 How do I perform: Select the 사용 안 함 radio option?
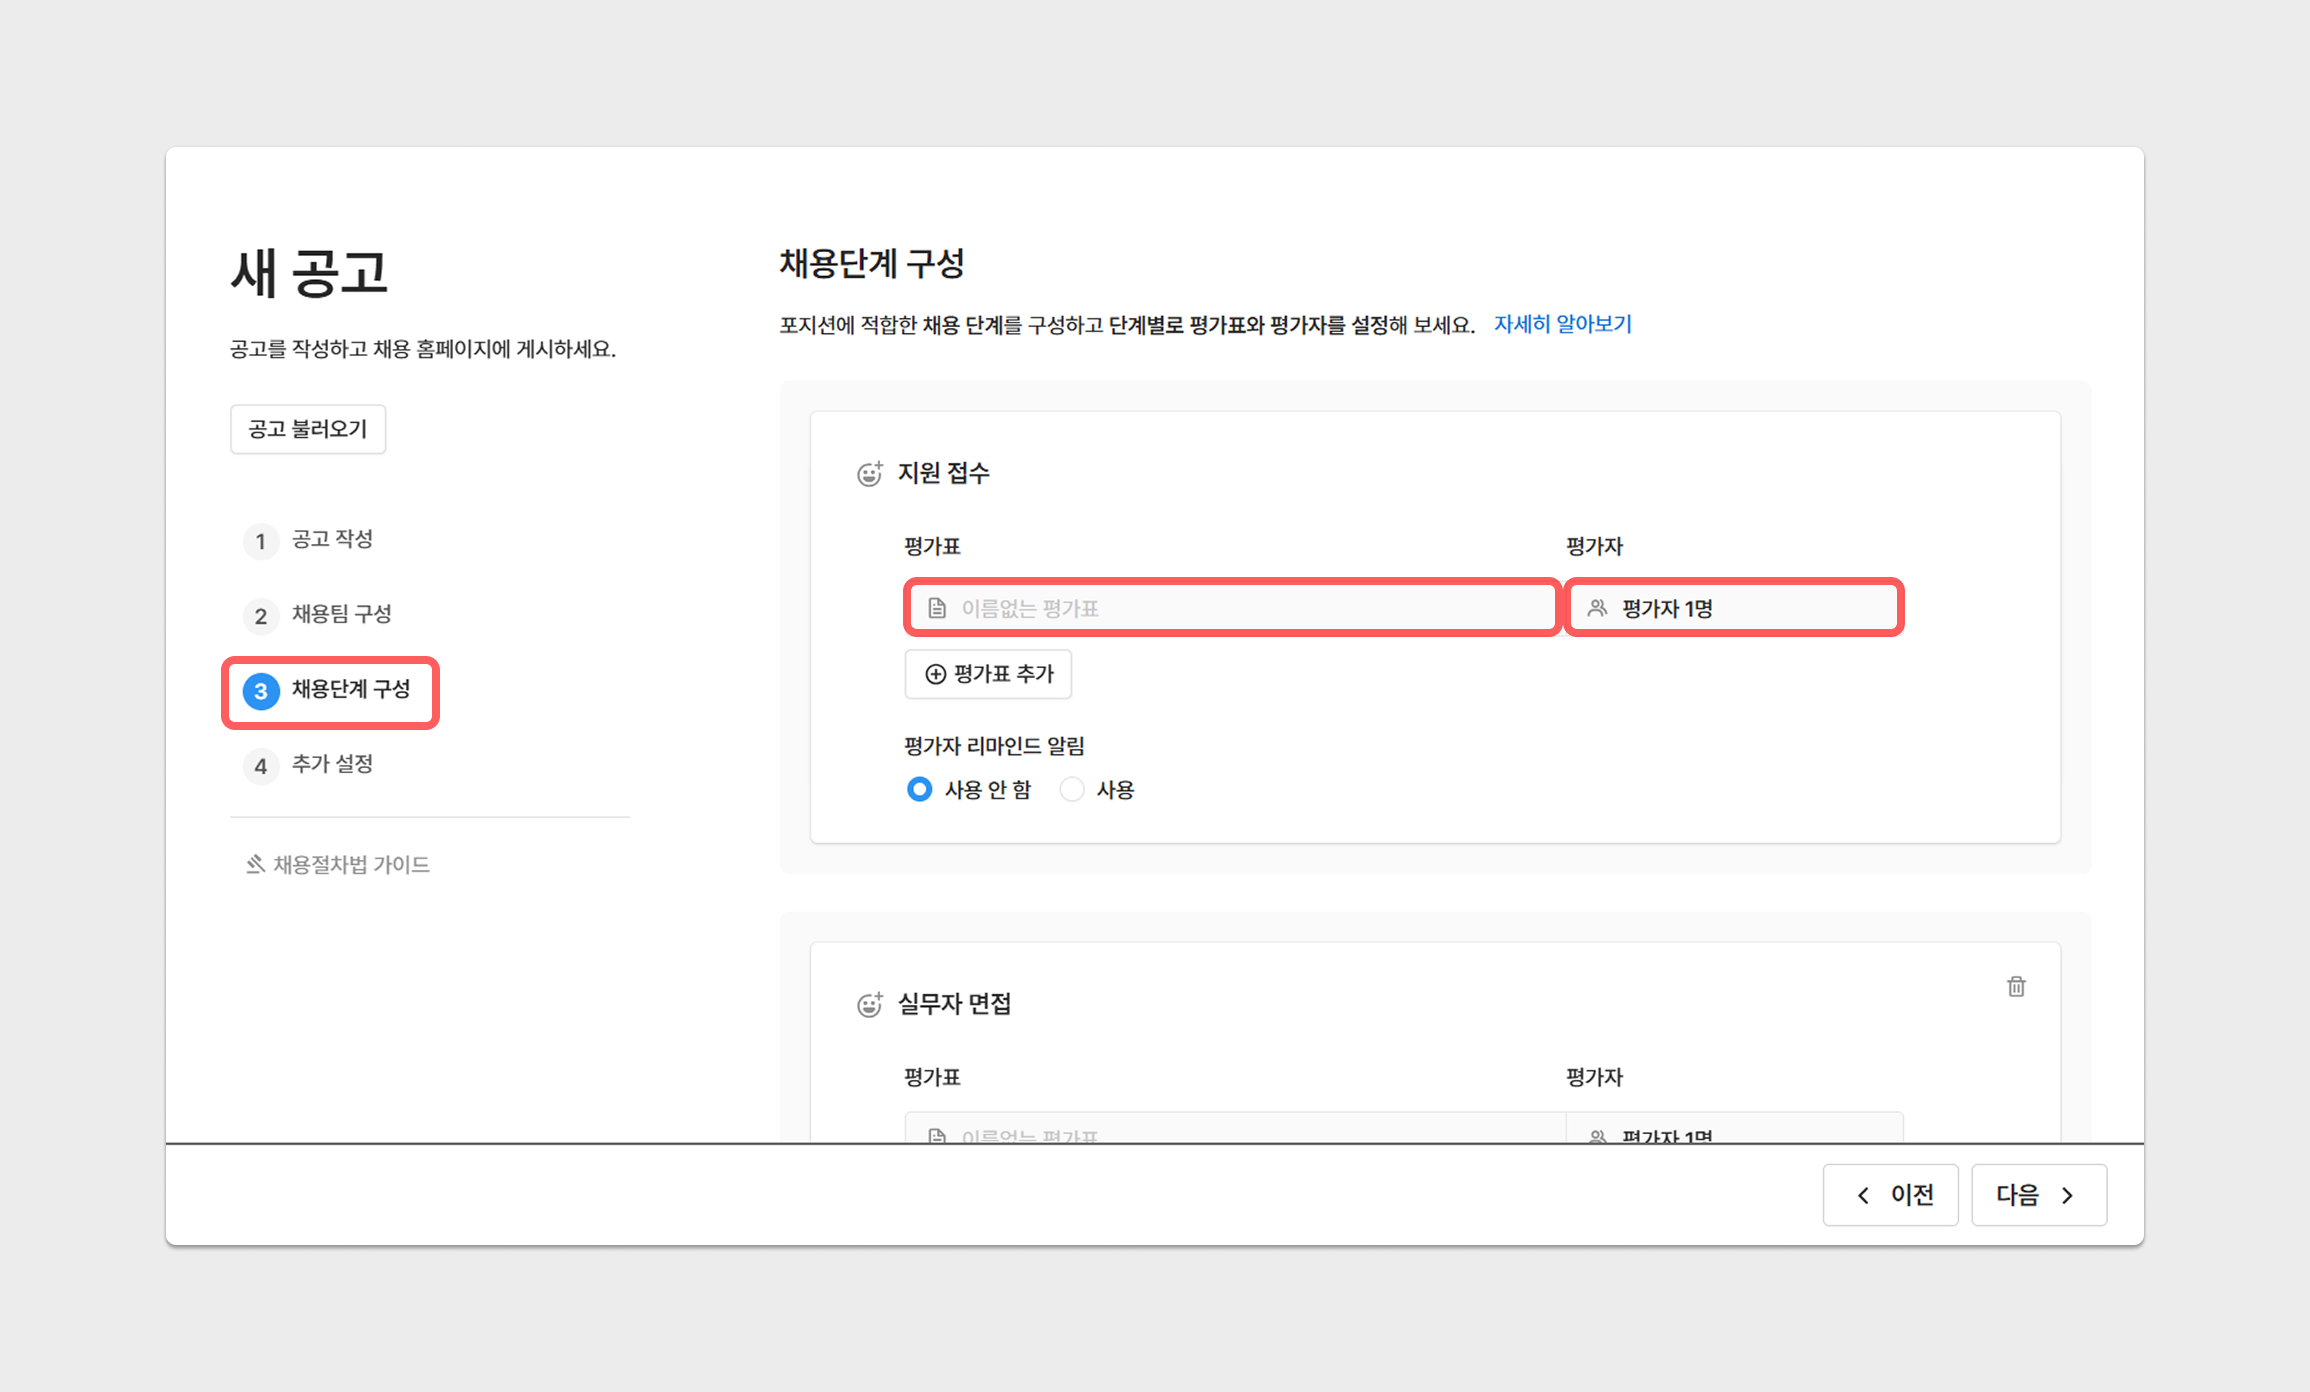(x=919, y=789)
